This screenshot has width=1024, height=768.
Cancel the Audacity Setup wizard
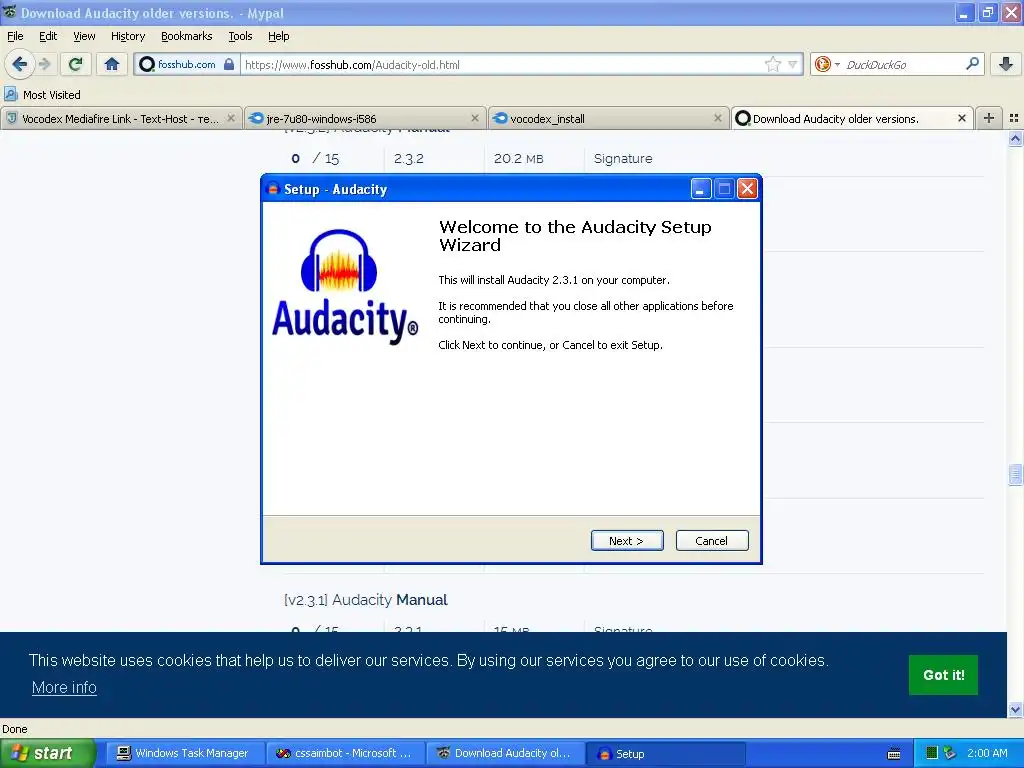click(712, 541)
